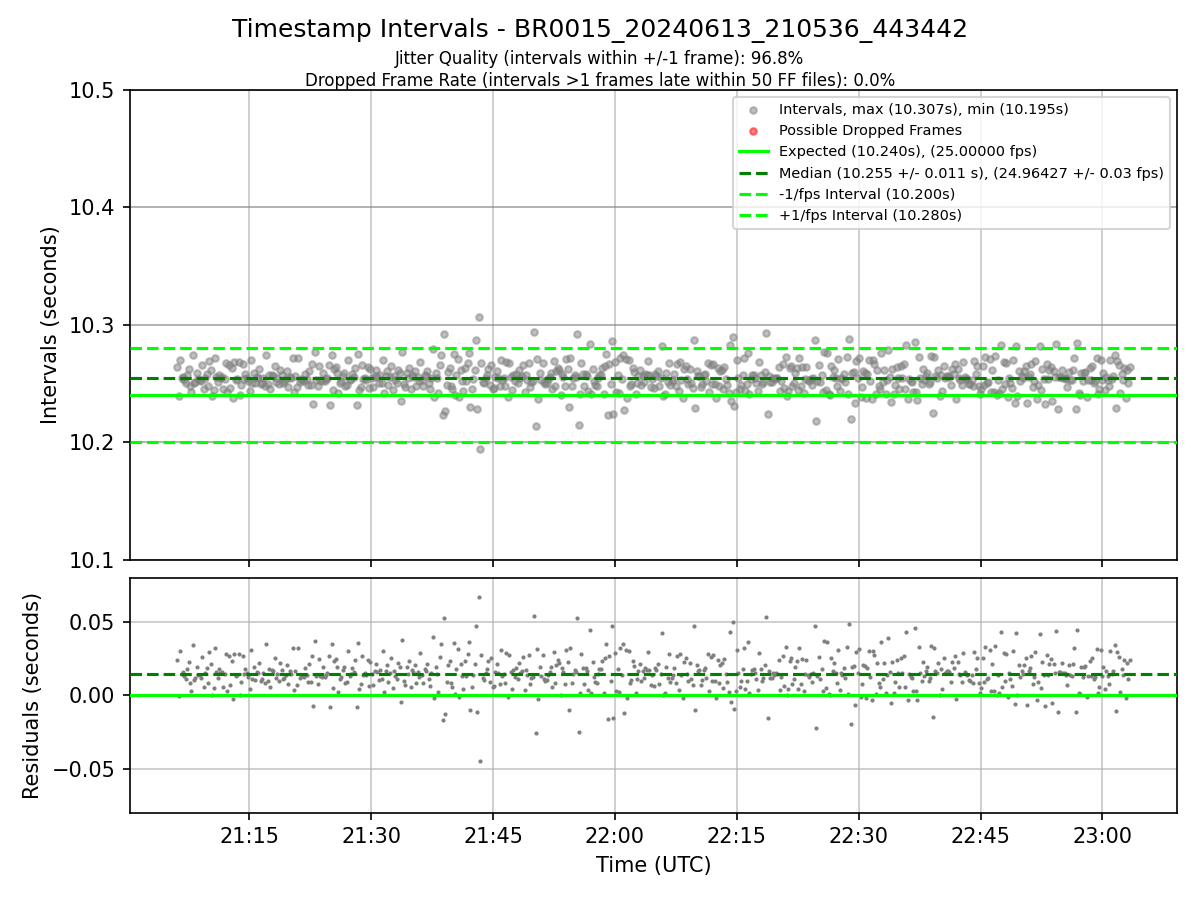Click the 'Intervals (seconds)' y-axis label
The width and height of the screenshot is (1200, 900).
[50, 325]
